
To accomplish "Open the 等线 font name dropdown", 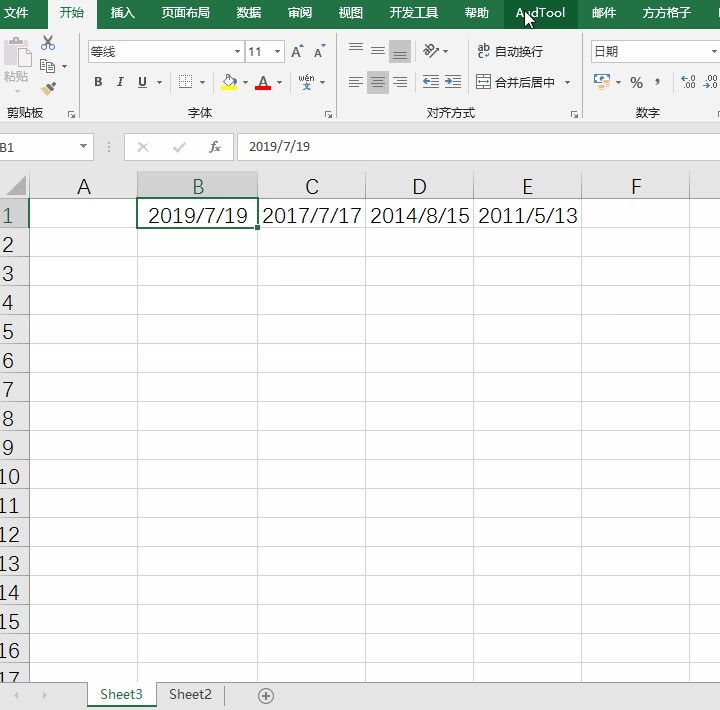I will tap(237, 51).
